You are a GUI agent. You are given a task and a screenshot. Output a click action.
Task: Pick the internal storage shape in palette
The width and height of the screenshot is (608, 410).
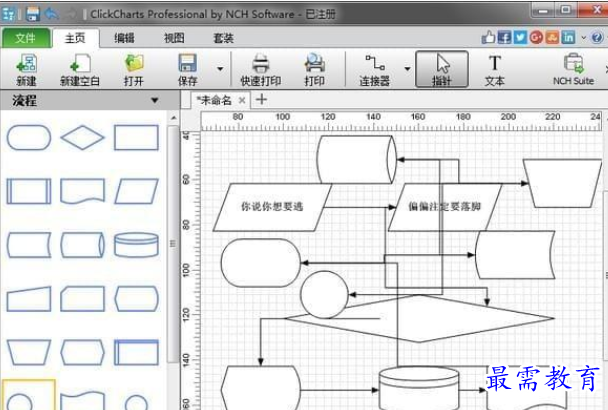tap(136, 353)
